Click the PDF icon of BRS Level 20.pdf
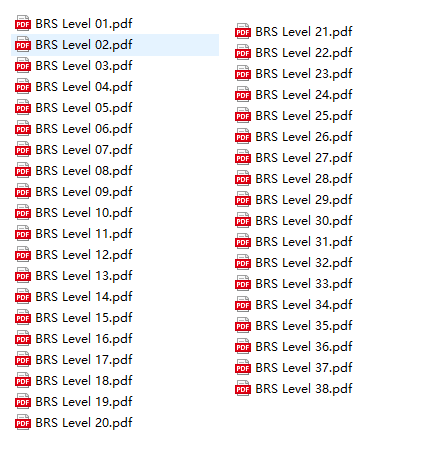Screen dimensions: 431x465 click(23, 423)
